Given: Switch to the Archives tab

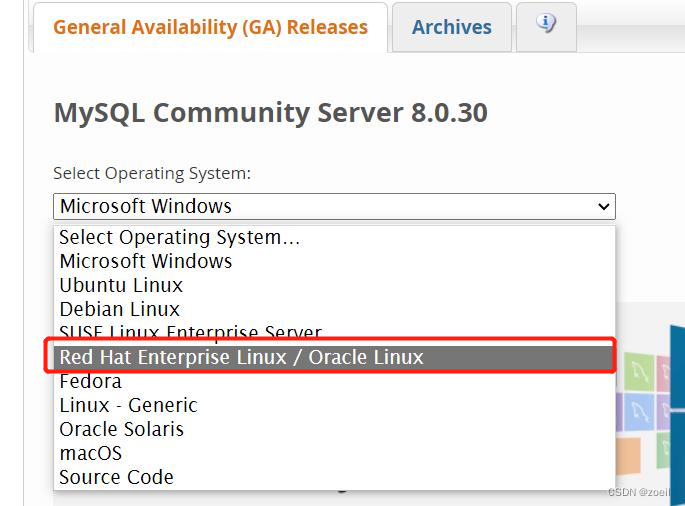Looking at the screenshot, I should 452,27.
